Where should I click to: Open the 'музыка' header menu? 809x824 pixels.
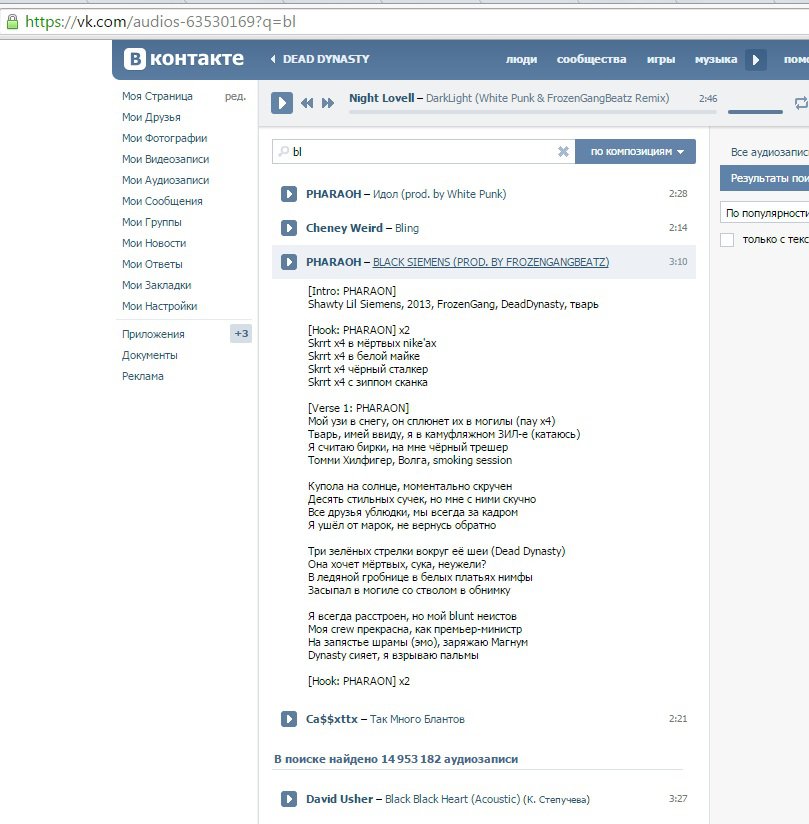coord(716,59)
